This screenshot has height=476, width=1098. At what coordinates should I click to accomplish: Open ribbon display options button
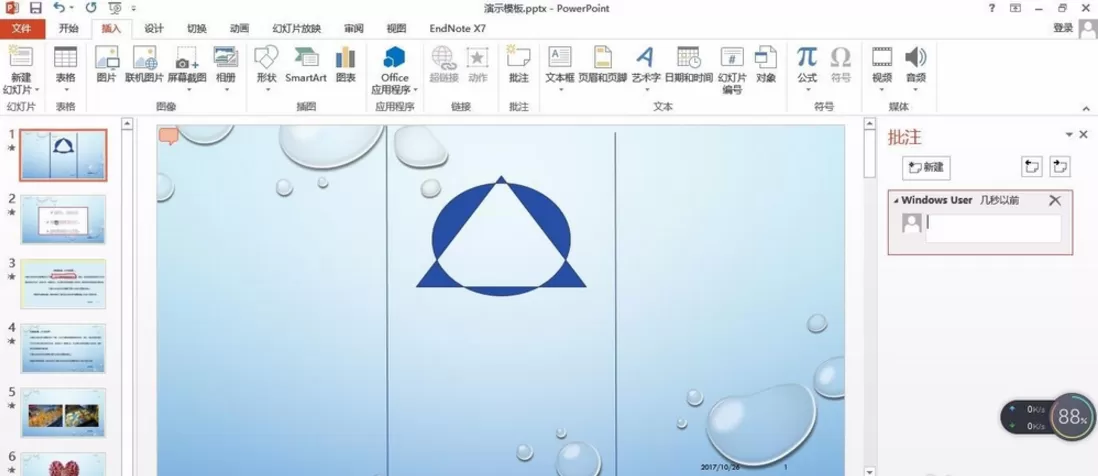coord(1015,8)
